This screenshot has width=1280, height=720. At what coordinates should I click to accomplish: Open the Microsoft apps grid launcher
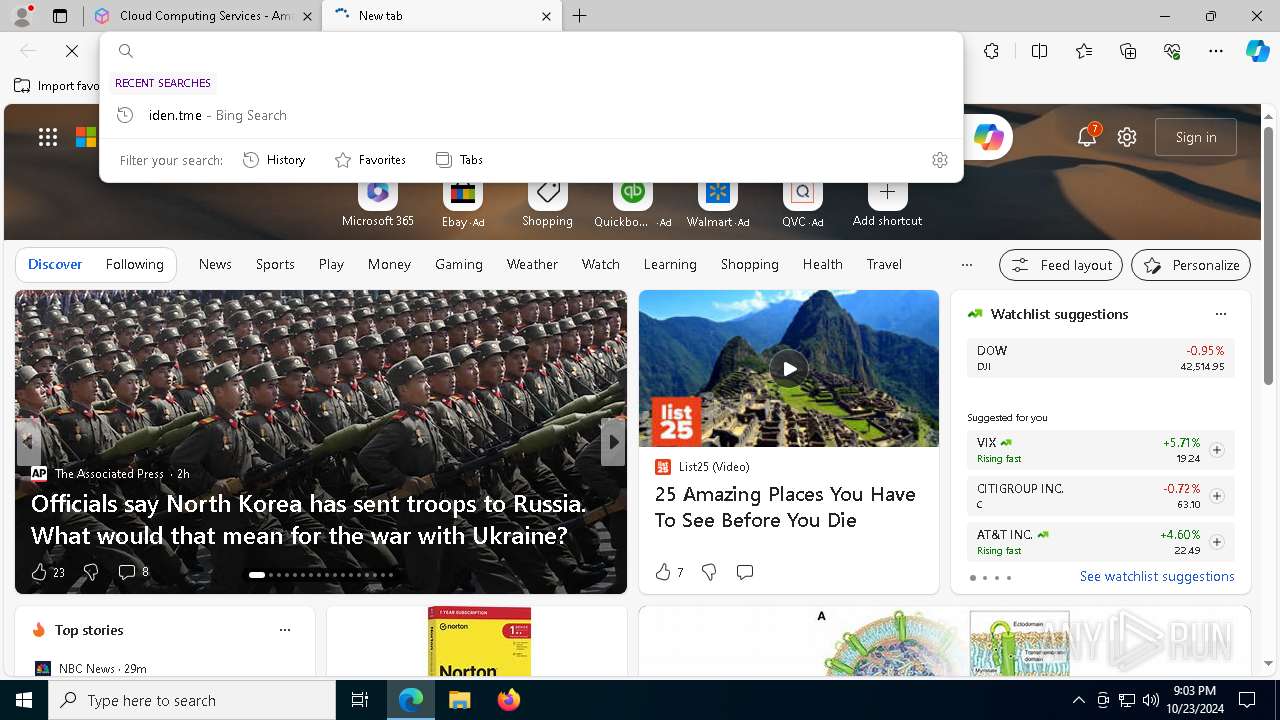tap(48, 137)
